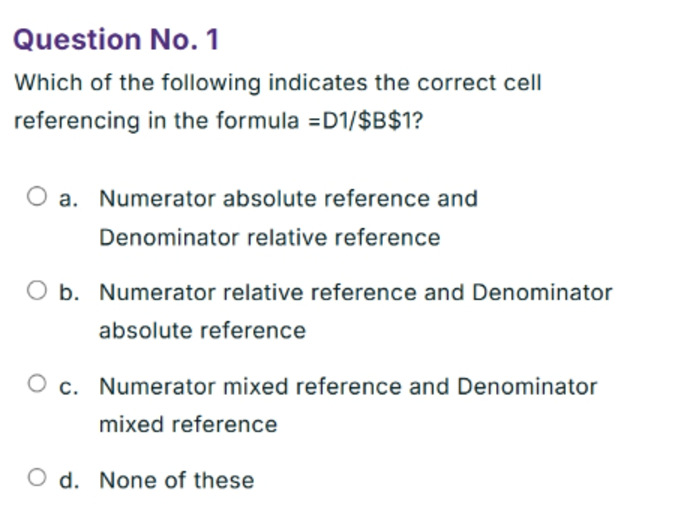Choose option b radio button
The height and width of the screenshot is (514, 688).
coord(37,291)
